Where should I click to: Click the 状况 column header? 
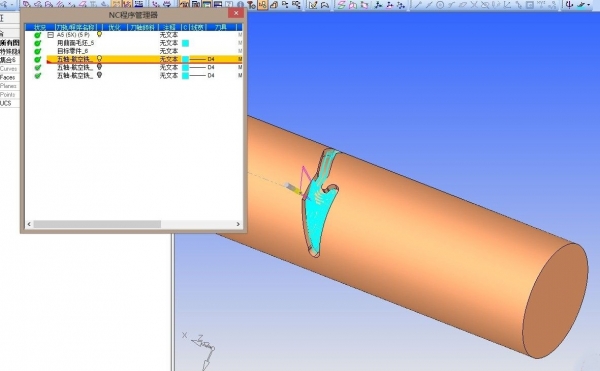coord(40,27)
